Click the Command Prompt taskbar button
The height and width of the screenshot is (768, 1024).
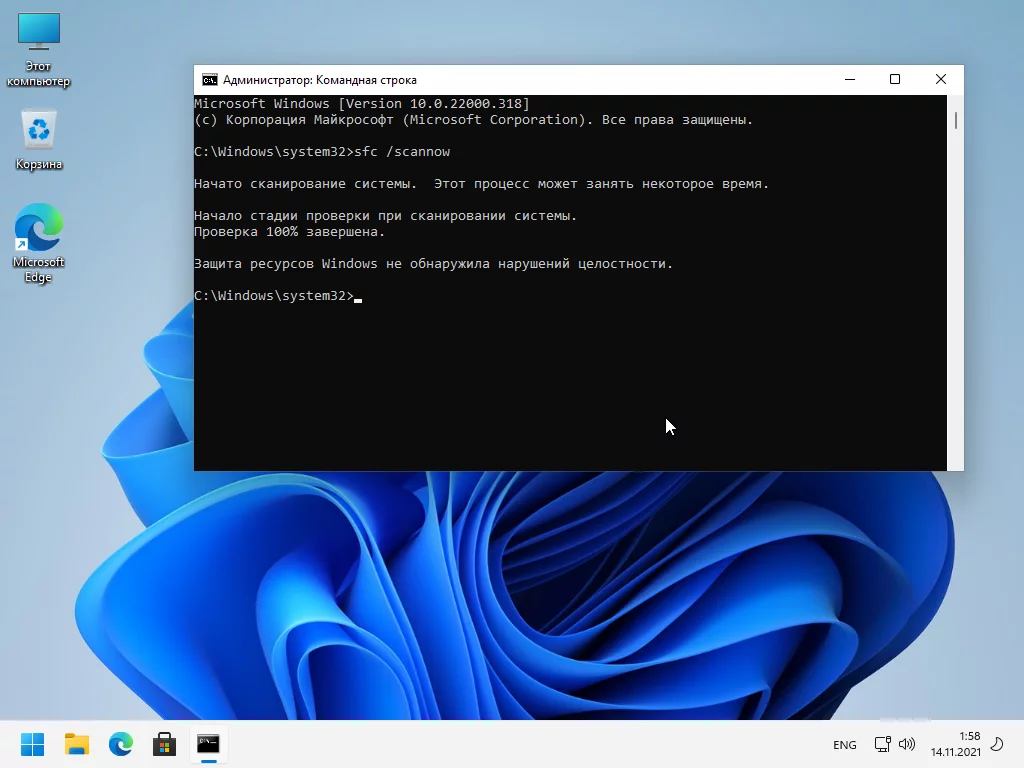tap(208, 744)
